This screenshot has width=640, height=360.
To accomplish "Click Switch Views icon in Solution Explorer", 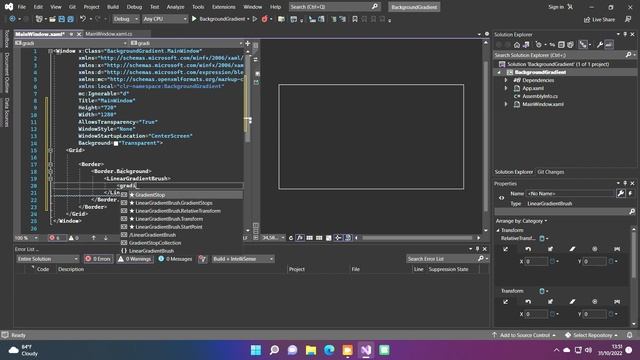I will pyautogui.click(x=526, y=45).
